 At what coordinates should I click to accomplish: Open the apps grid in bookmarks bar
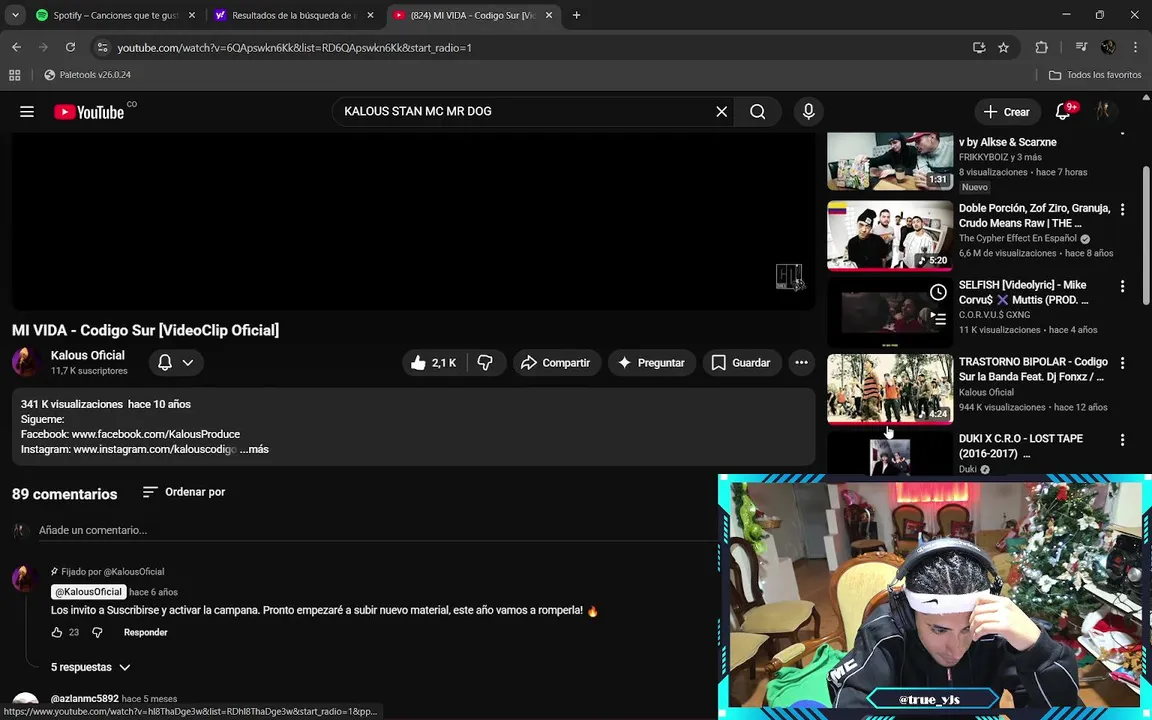(x=15, y=75)
